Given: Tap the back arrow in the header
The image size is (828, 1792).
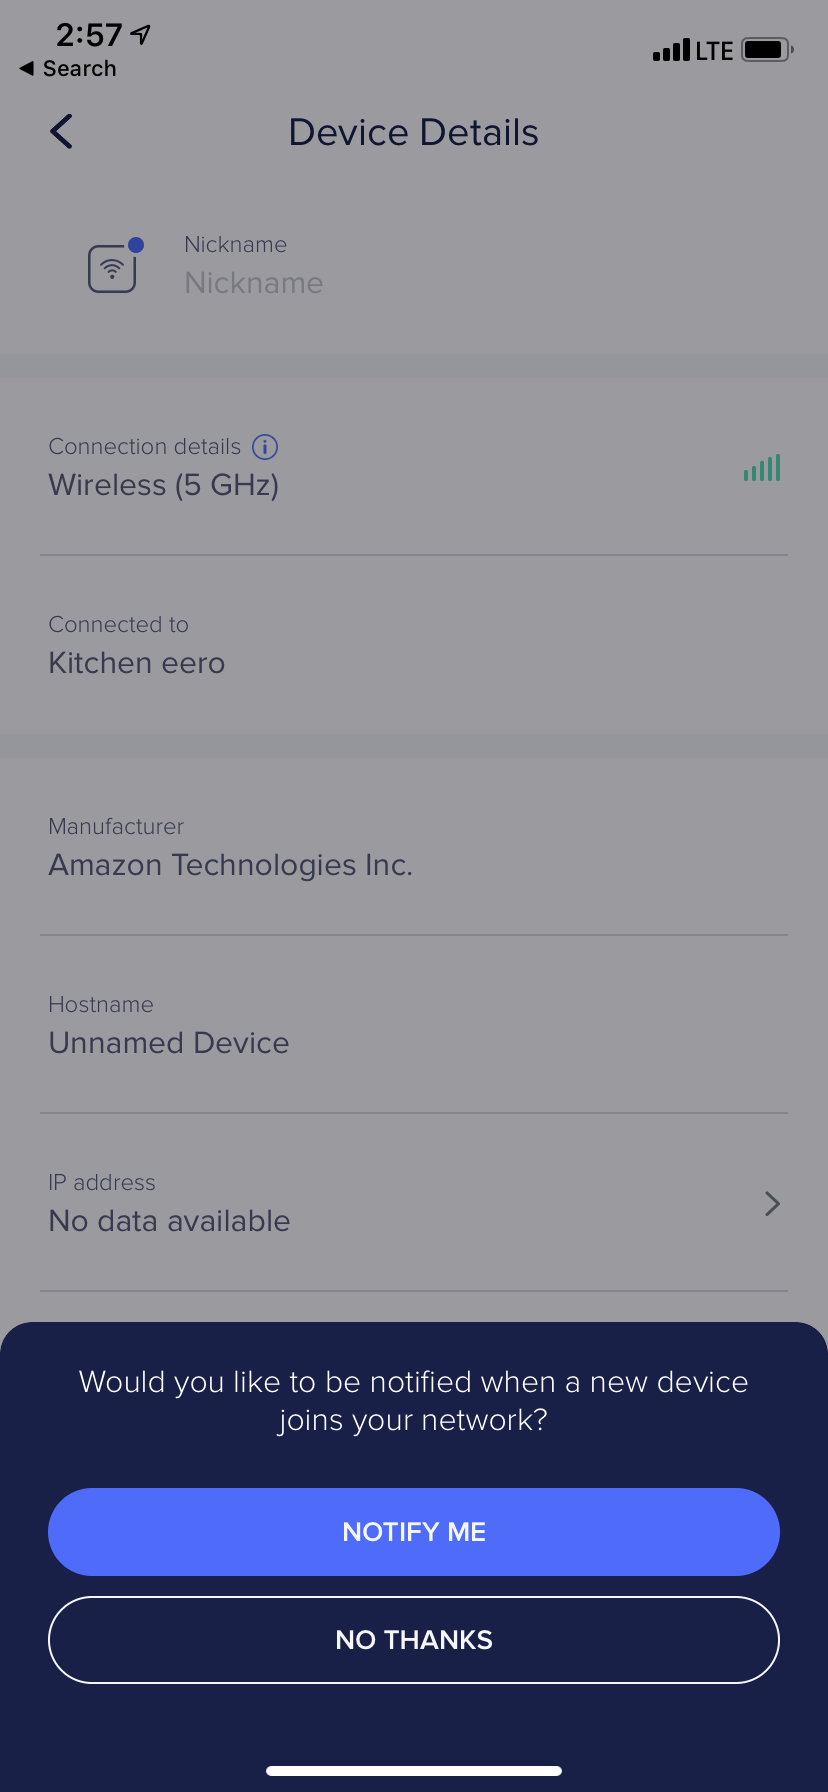Looking at the screenshot, I should coord(62,132).
